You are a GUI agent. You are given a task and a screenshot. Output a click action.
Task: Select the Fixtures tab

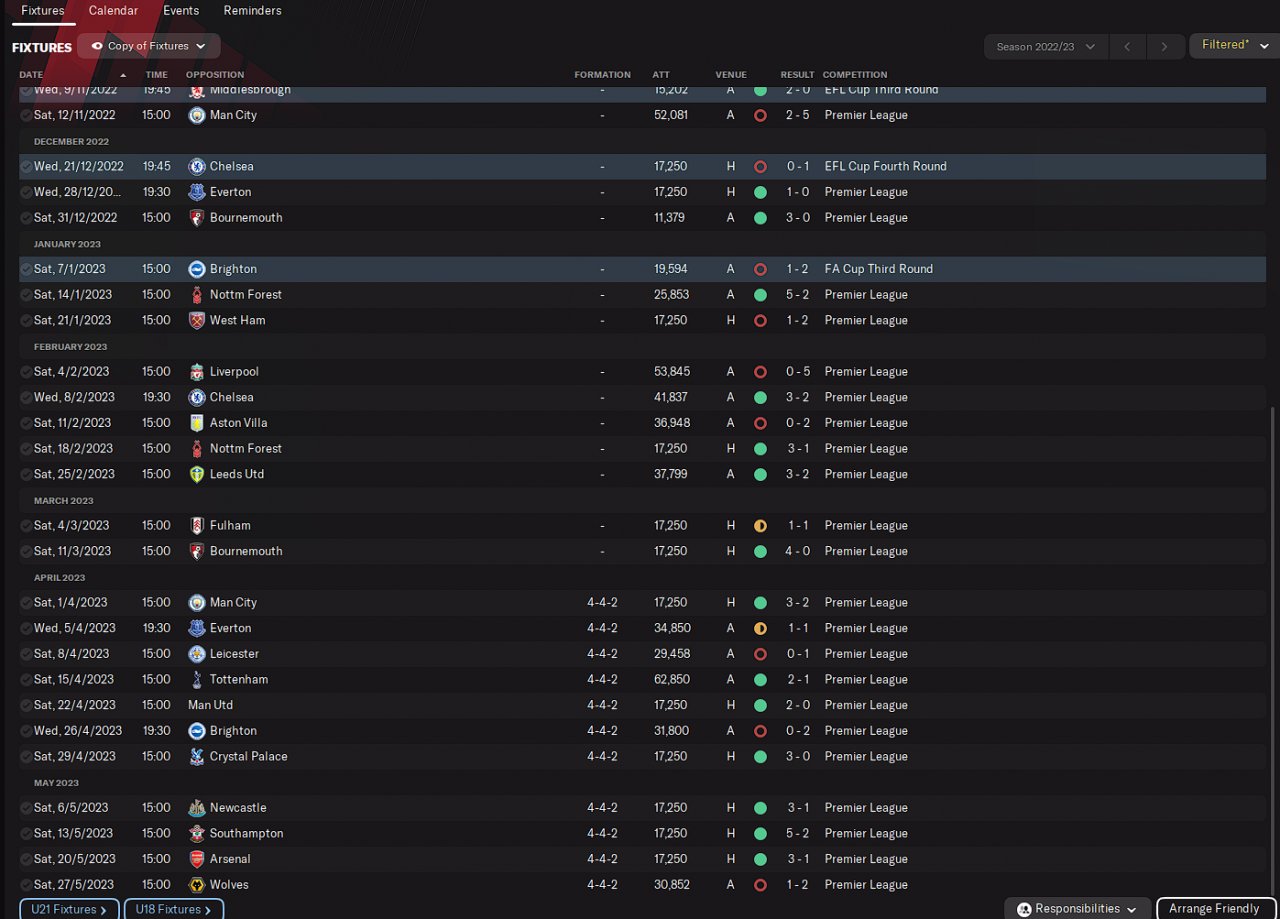point(43,11)
